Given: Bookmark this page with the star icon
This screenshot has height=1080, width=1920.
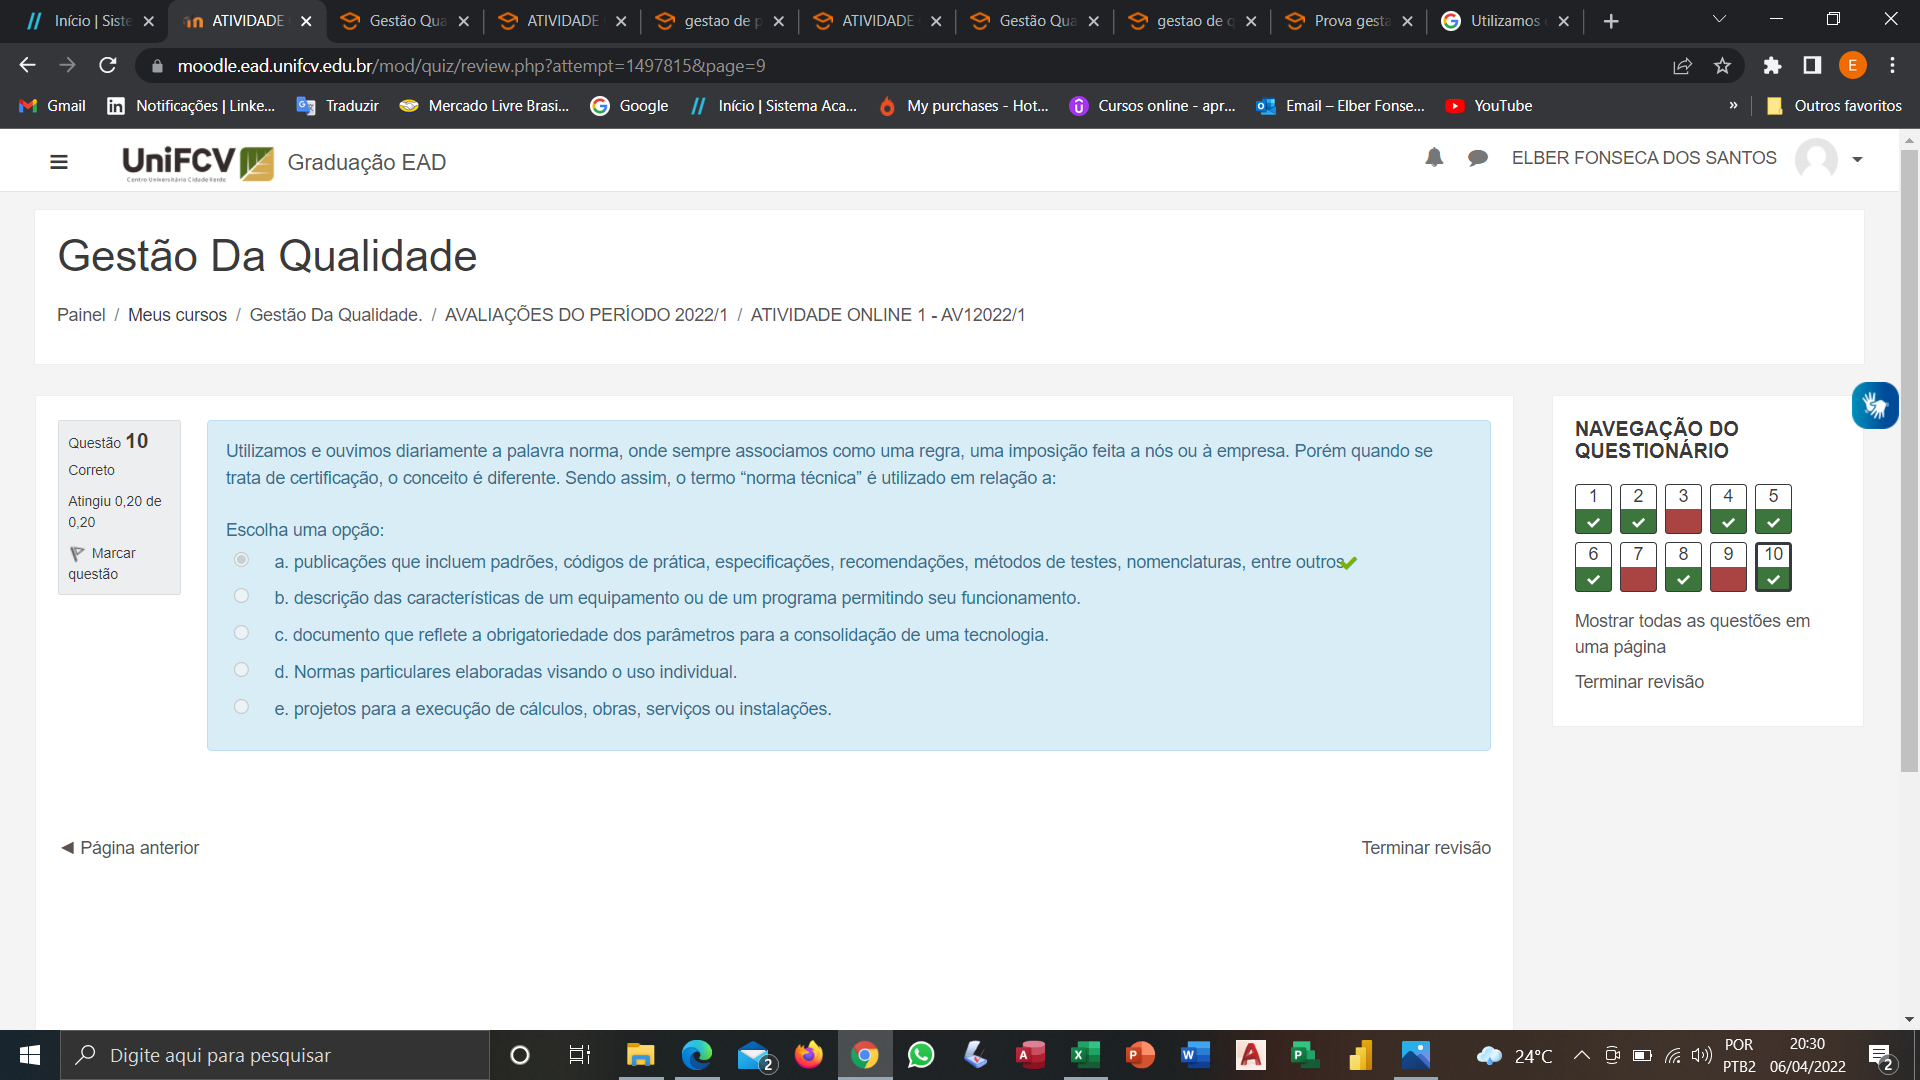Looking at the screenshot, I should (x=1722, y=66).
